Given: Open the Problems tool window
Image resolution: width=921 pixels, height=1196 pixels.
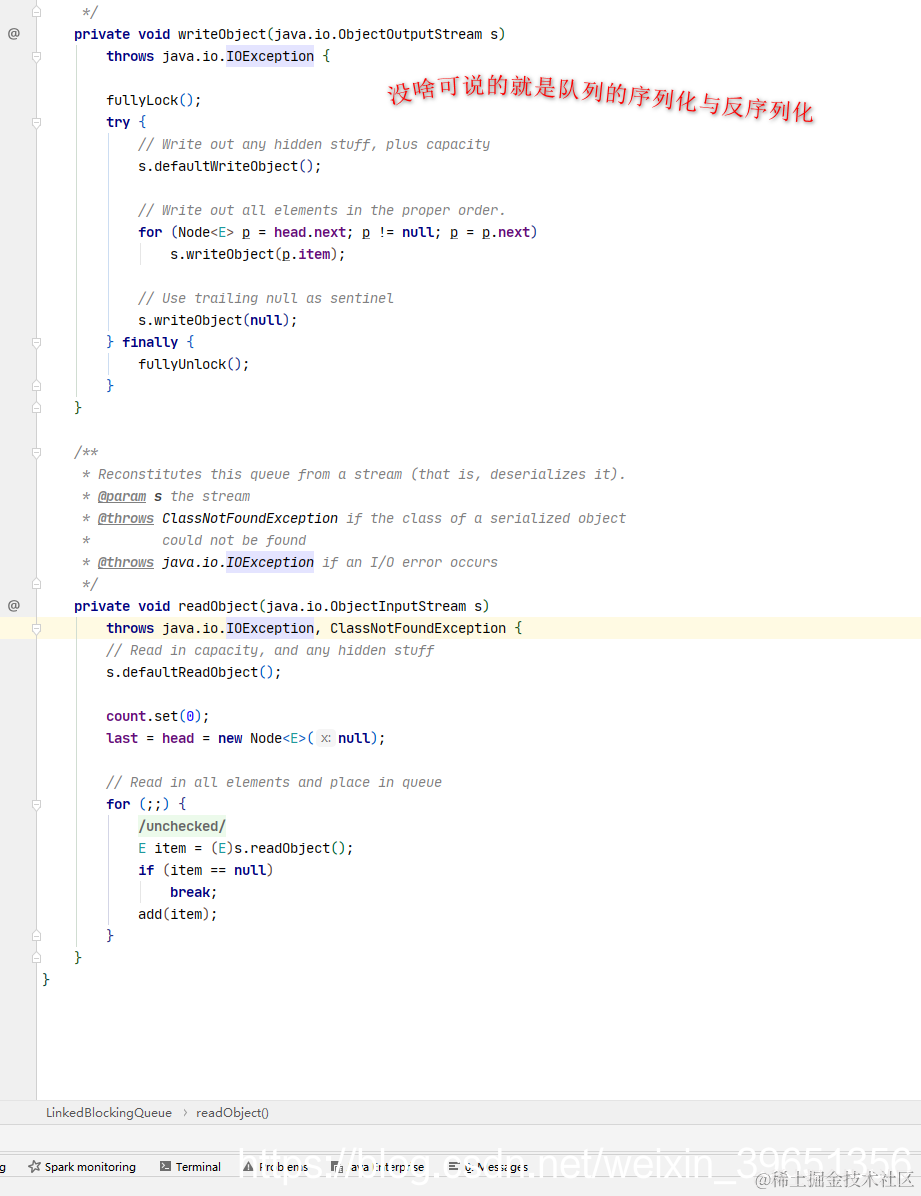Looking at the screenshot, I should click(x=275, y=1166).
